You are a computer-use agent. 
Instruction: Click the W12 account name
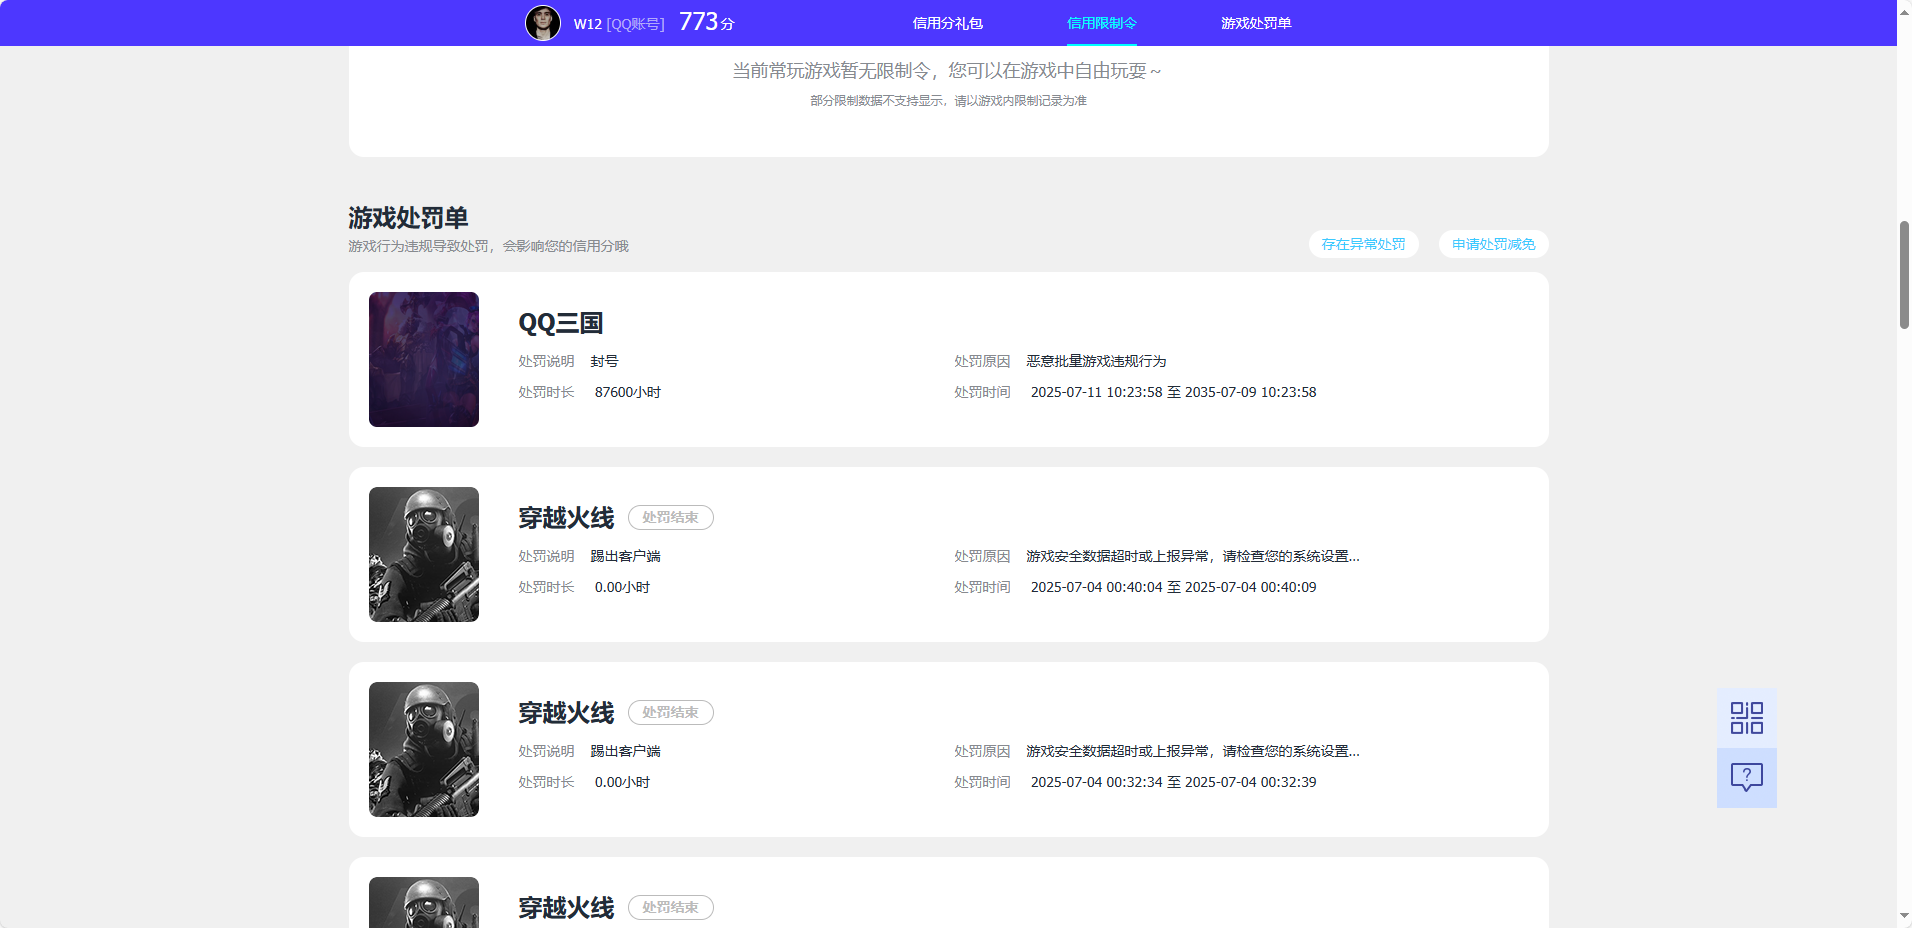pyautogui.click(x=587, y=24)
